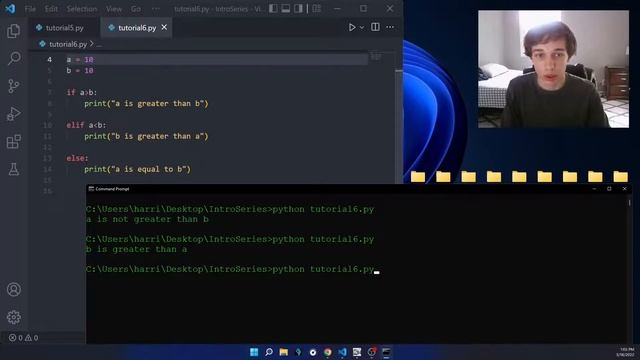
Task: Open the Run and Debug view
Action: tap(13, 114)
